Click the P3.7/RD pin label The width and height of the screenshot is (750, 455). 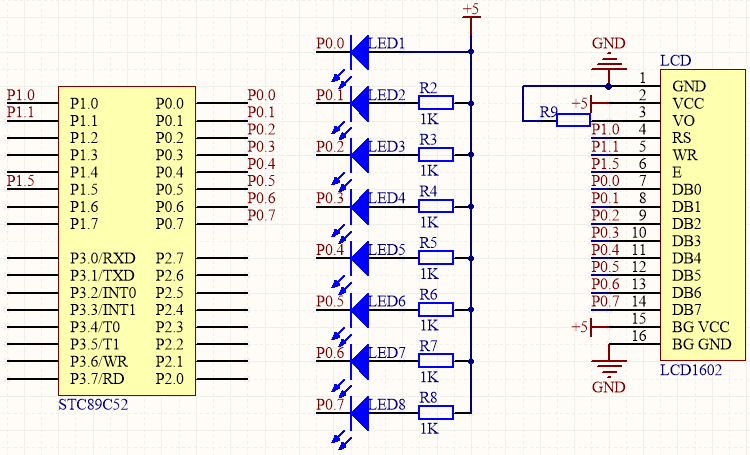(x=97, y=378)
